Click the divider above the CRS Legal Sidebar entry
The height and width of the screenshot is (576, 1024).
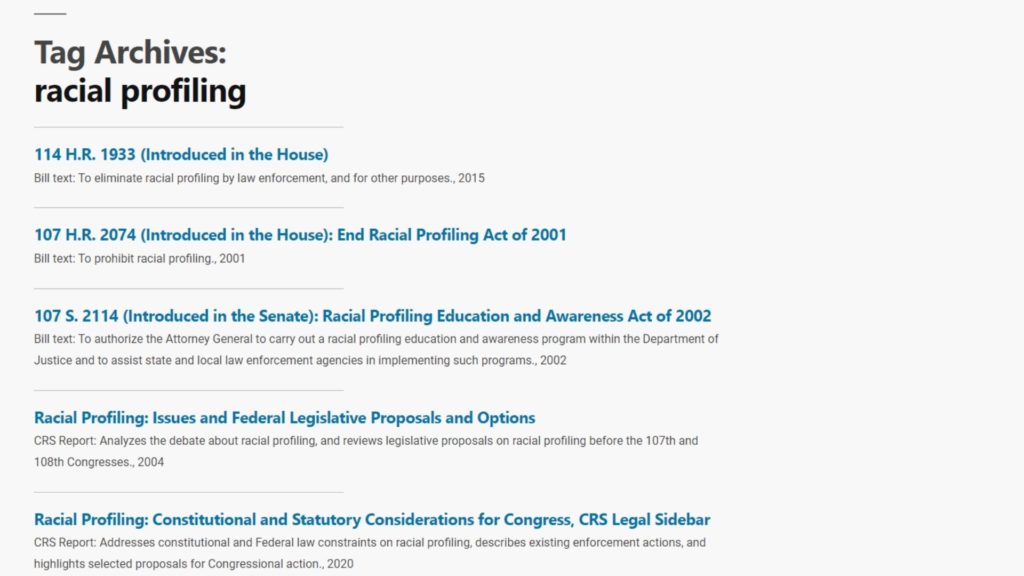point(189,492)
